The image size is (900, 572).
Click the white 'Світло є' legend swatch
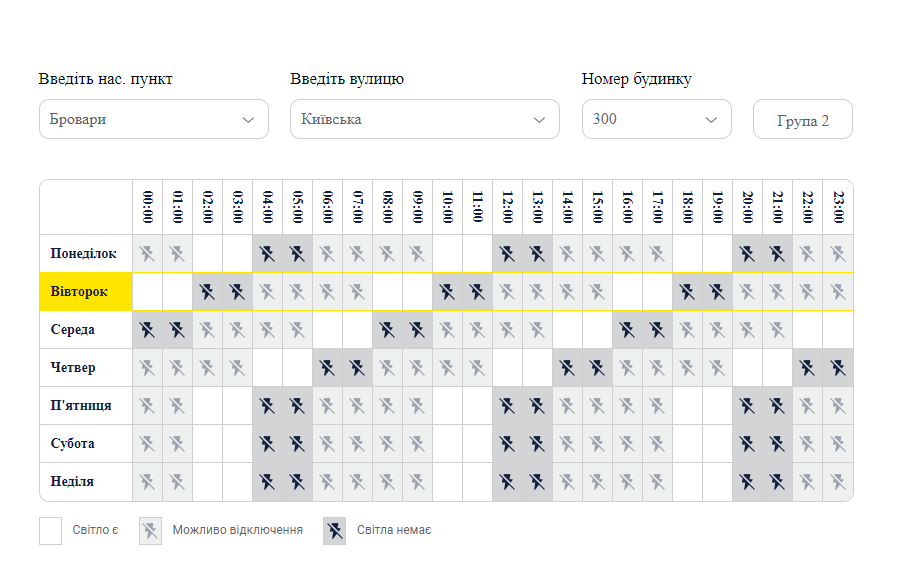(51, 531)
